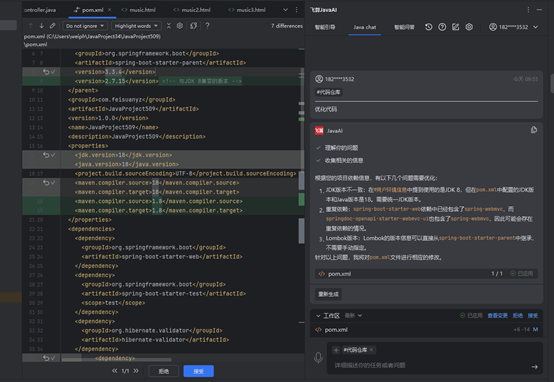Activate microphone voice input
The width and height of the screenshot is (554, 382).
(318, 358)
